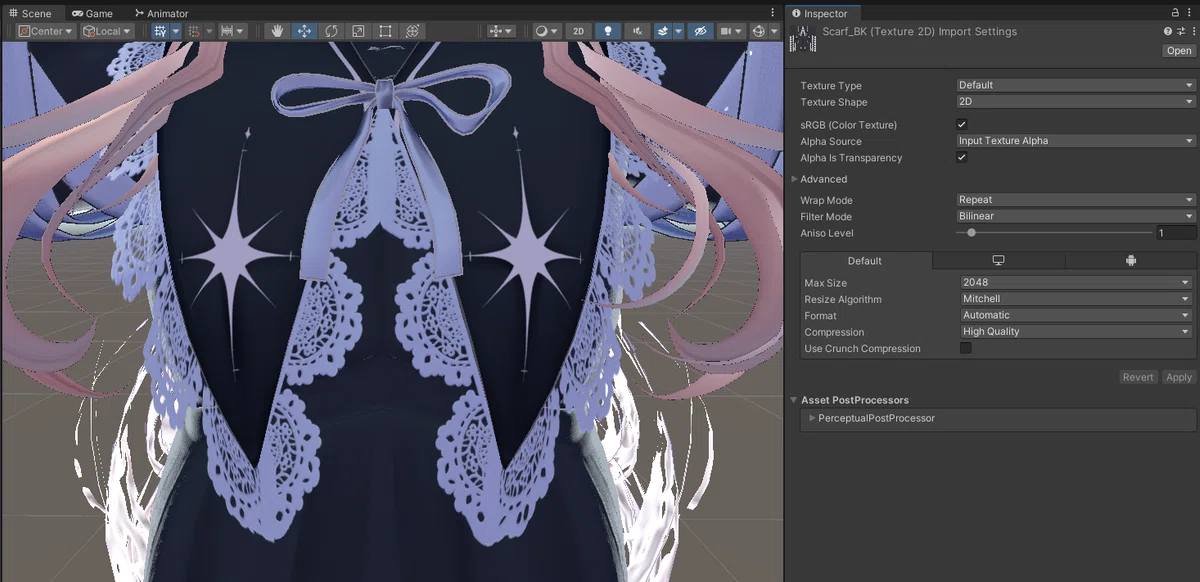This screenshot has width=1200, height=582.
Task: Switch to the Game tab
Action: [92, 13]
